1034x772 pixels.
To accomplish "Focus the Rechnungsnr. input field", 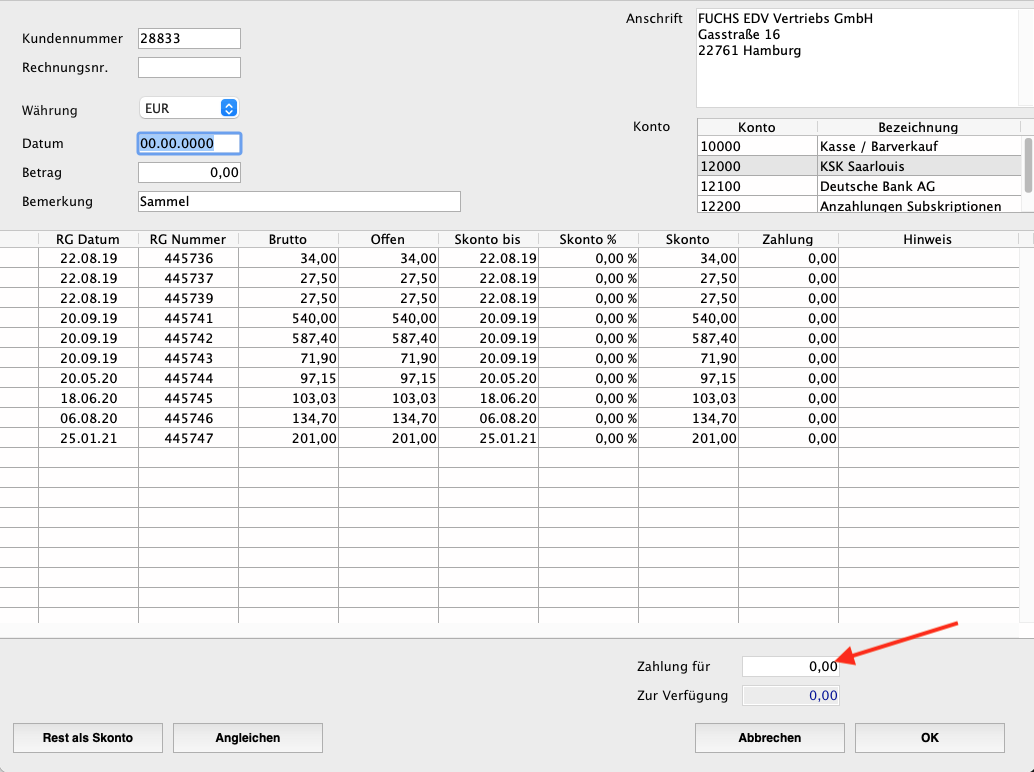I will pyautogui.click(x=189, y=68).
